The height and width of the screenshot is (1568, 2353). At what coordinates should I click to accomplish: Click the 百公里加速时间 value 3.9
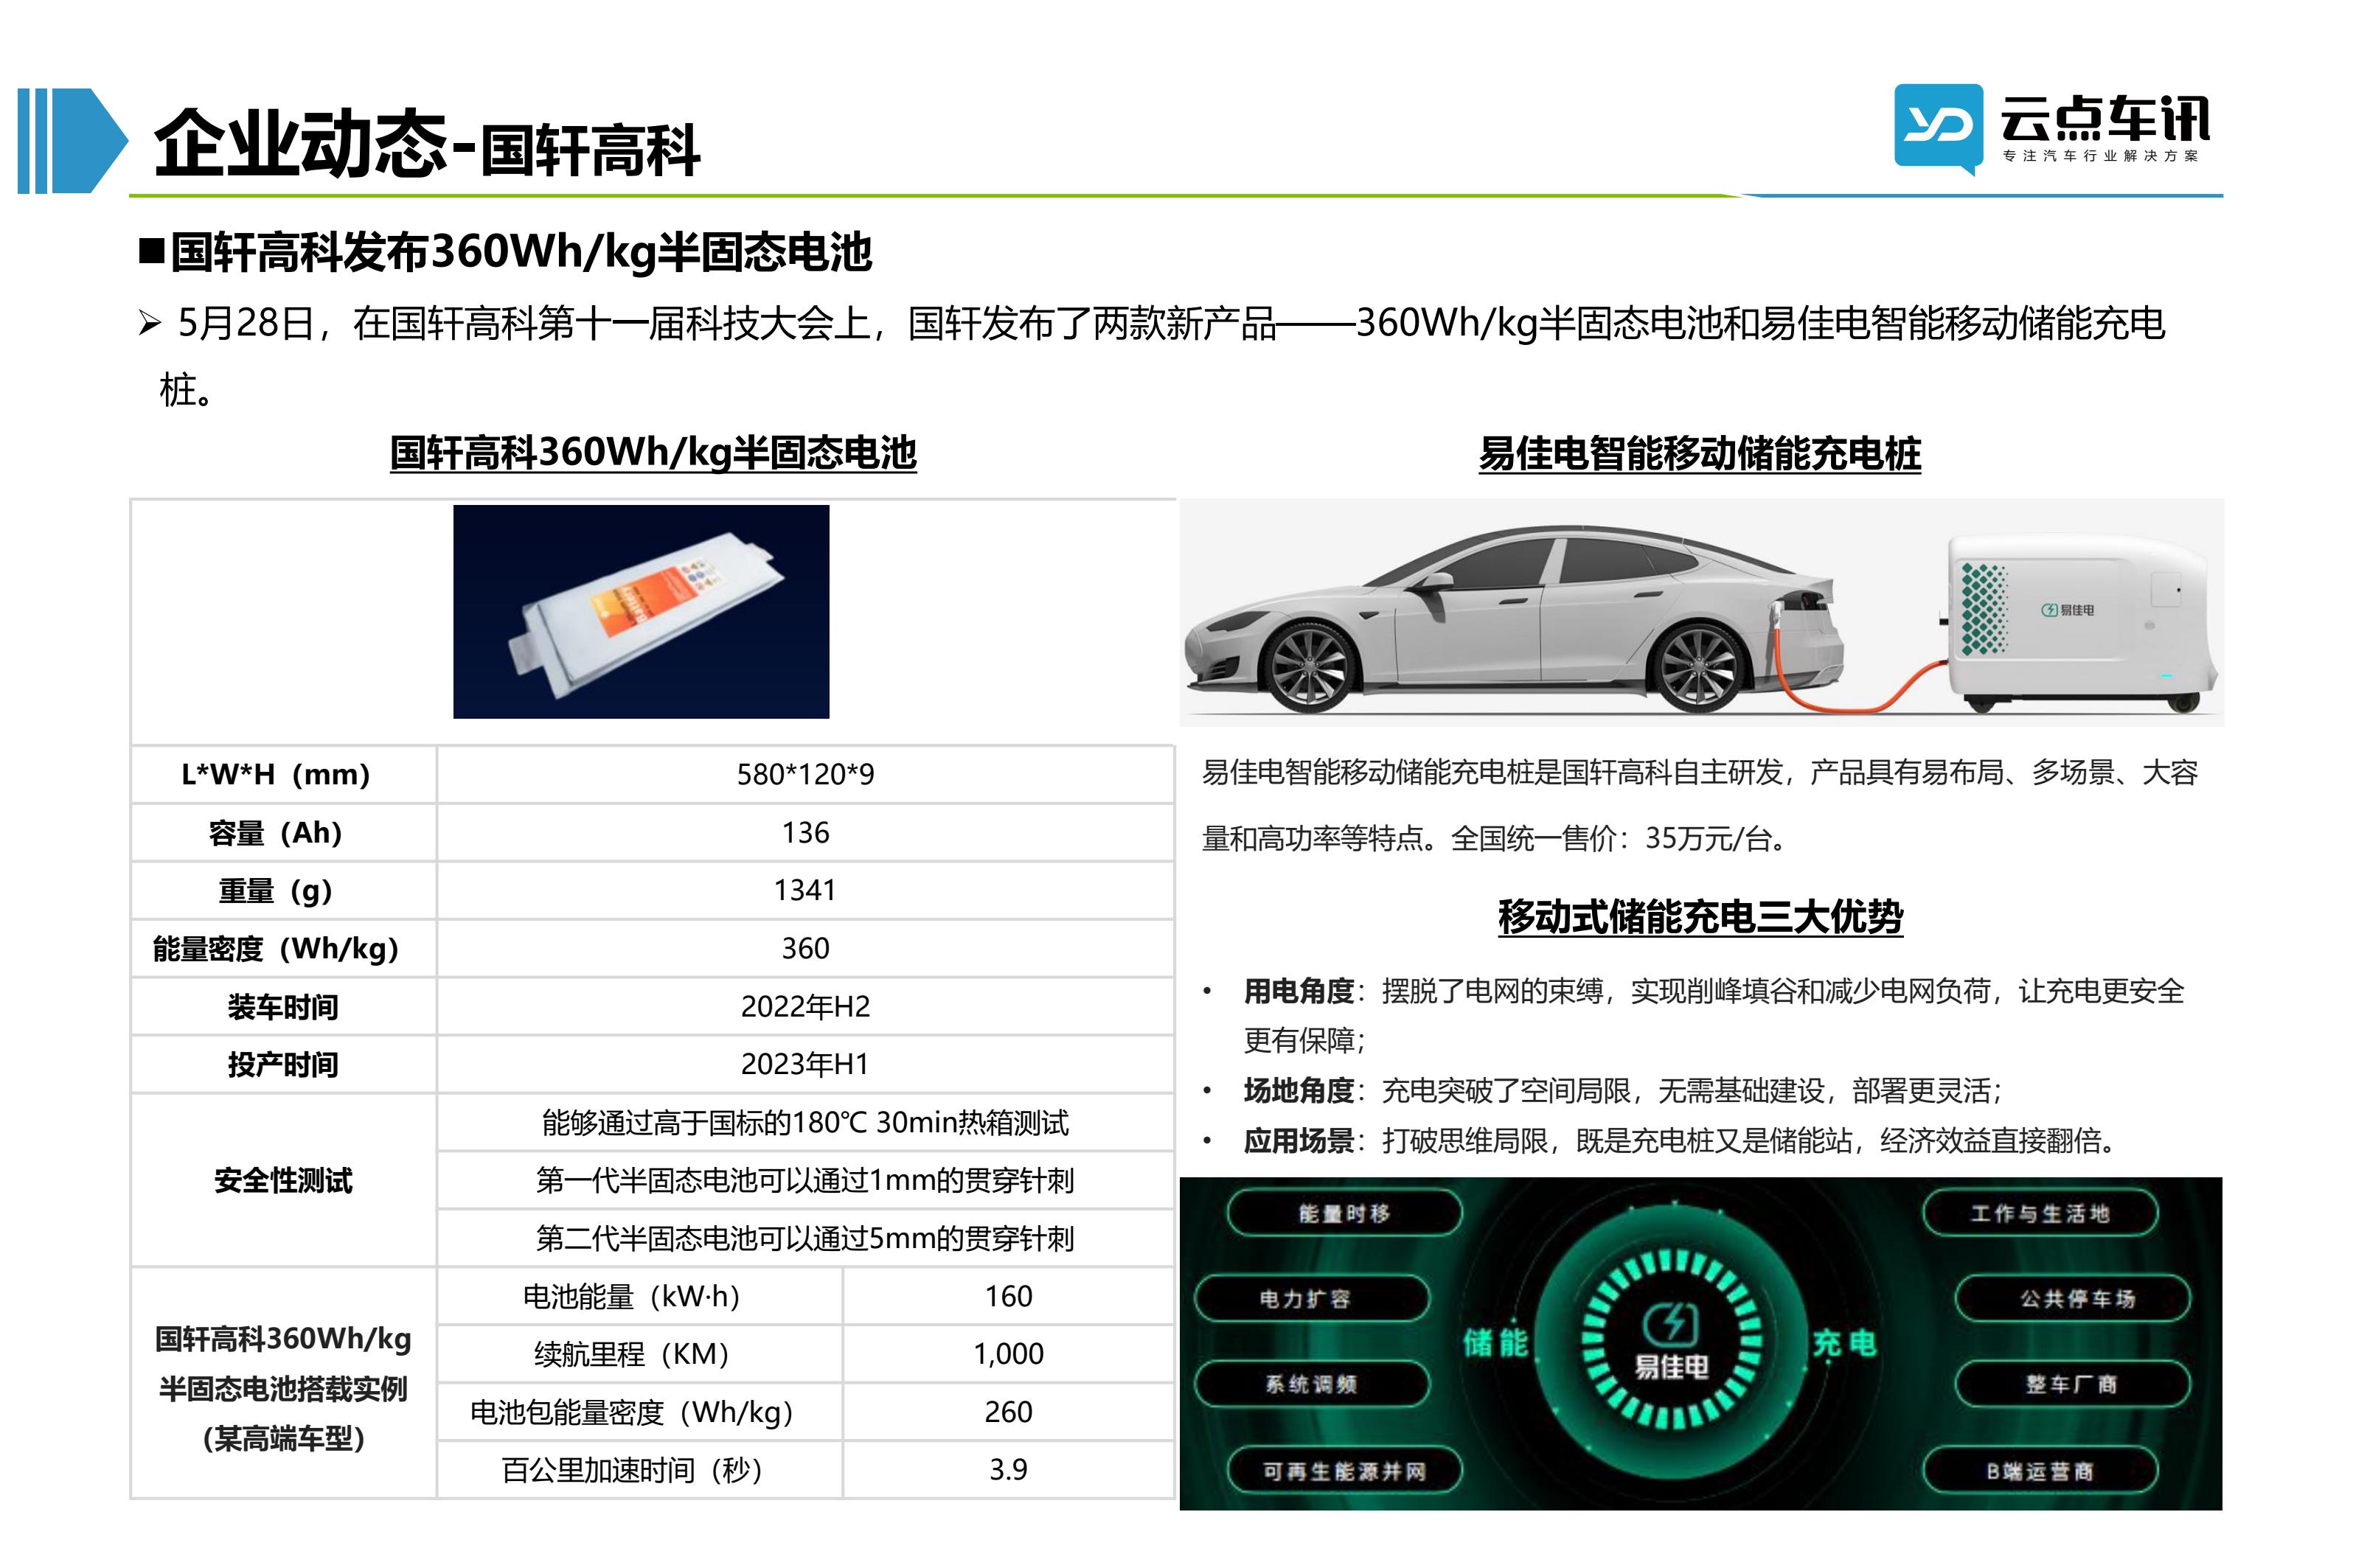click(x=1008, y=1470)
